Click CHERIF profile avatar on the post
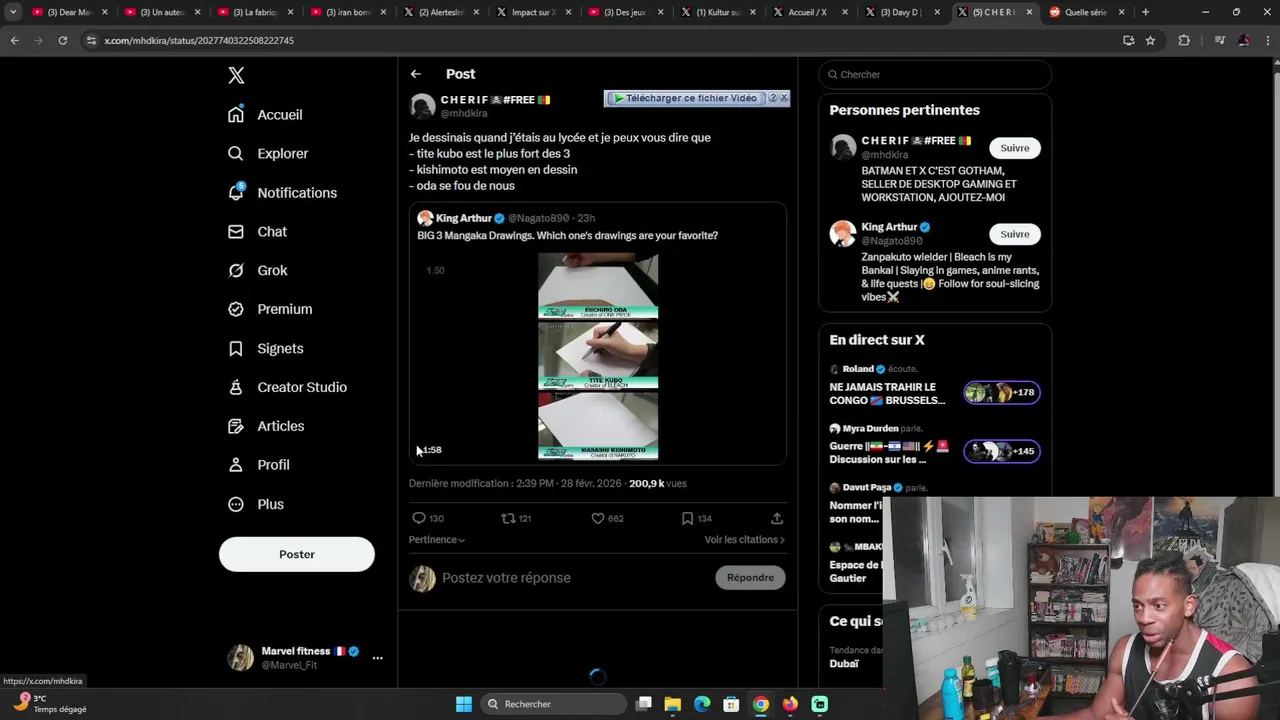This screenshot has height=720, width=1280. tap(422, 106)
